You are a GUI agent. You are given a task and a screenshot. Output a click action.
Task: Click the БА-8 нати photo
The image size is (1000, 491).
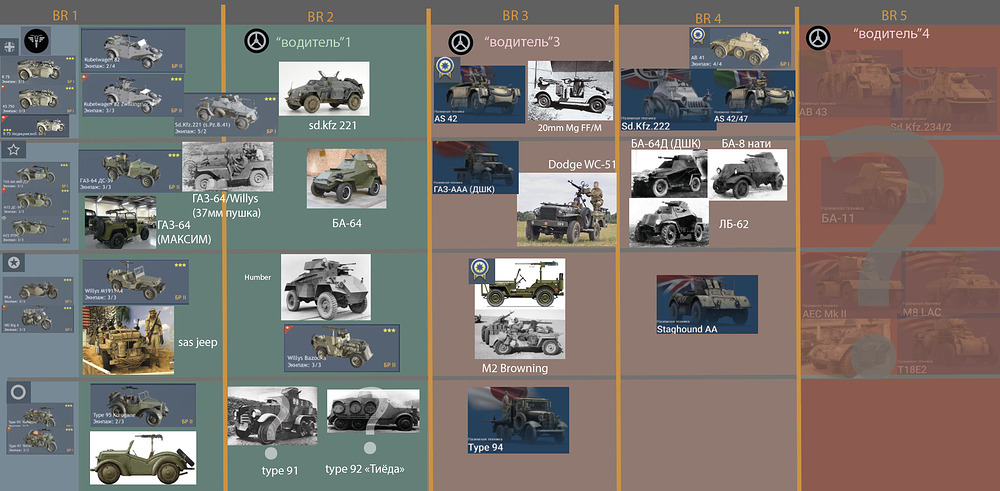[747, 174]
